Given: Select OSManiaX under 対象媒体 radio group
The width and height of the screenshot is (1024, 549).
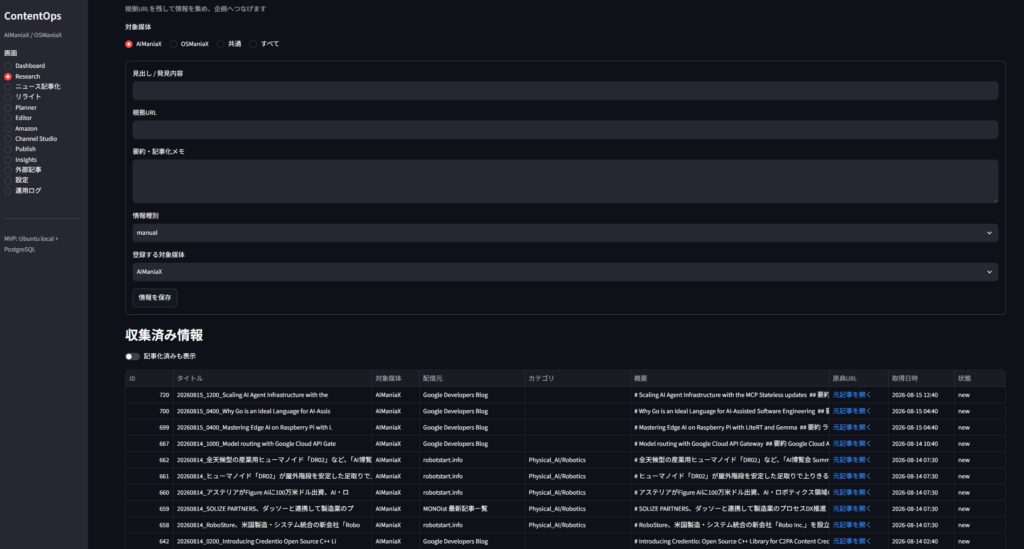Looking at the screenshot, I should pyautogui.click(x=189, y=44).
